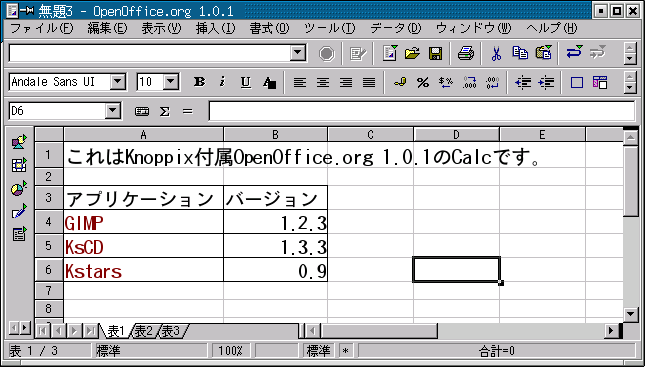645x367 pixels.
Task: Insert chart from side toolbar
Action: (19, 188)
